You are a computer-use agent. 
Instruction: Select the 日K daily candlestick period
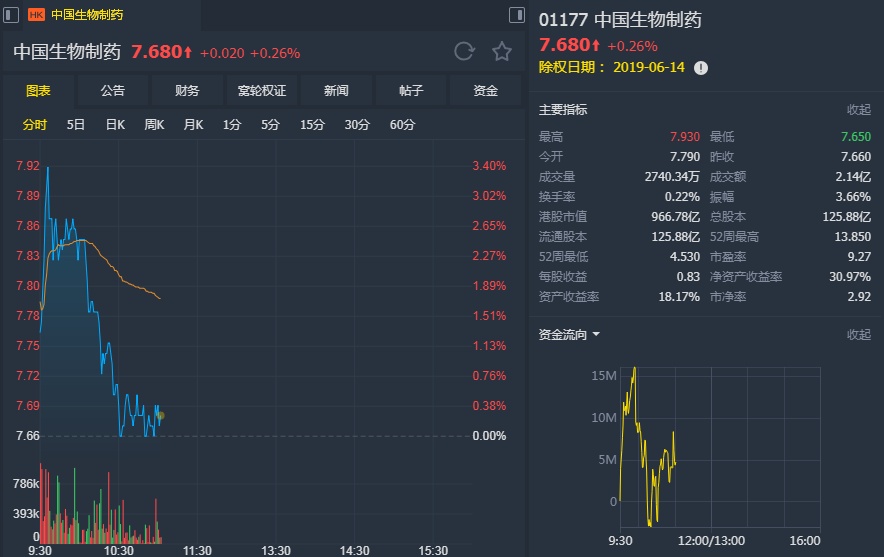click(115, 125)
